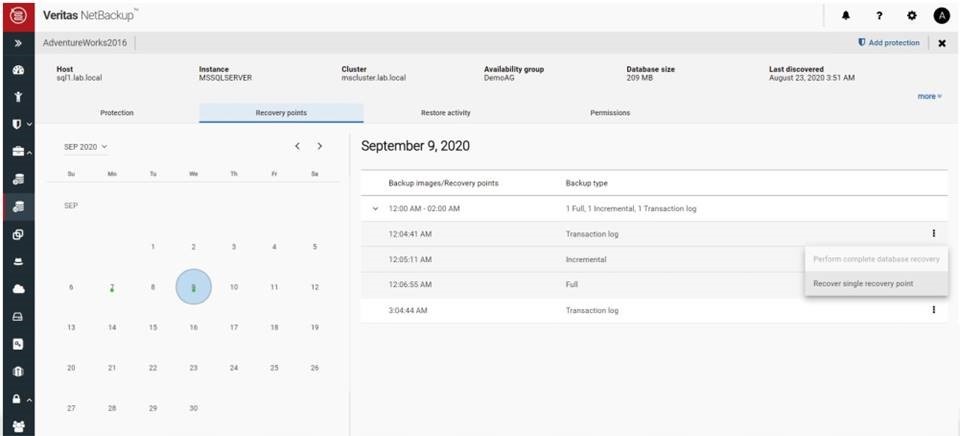Select September 7 on calendar

click(x=112, y=287)
